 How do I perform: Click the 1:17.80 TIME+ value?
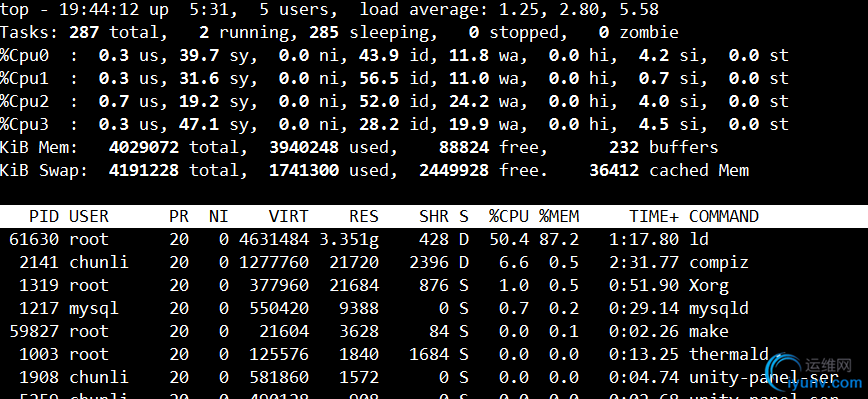click(644, 239)
